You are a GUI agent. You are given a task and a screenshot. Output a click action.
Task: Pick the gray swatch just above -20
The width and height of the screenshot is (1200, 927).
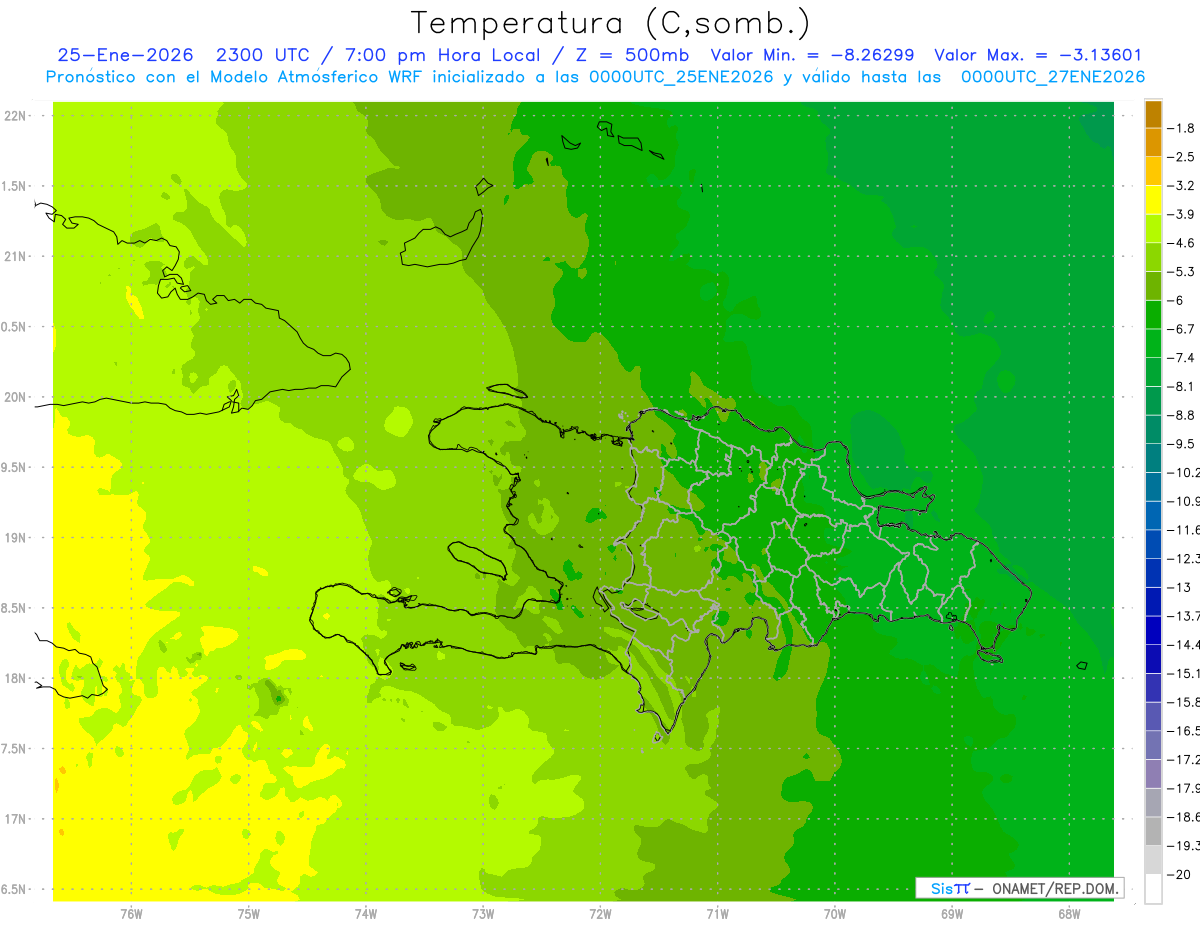coord(1153,860)
